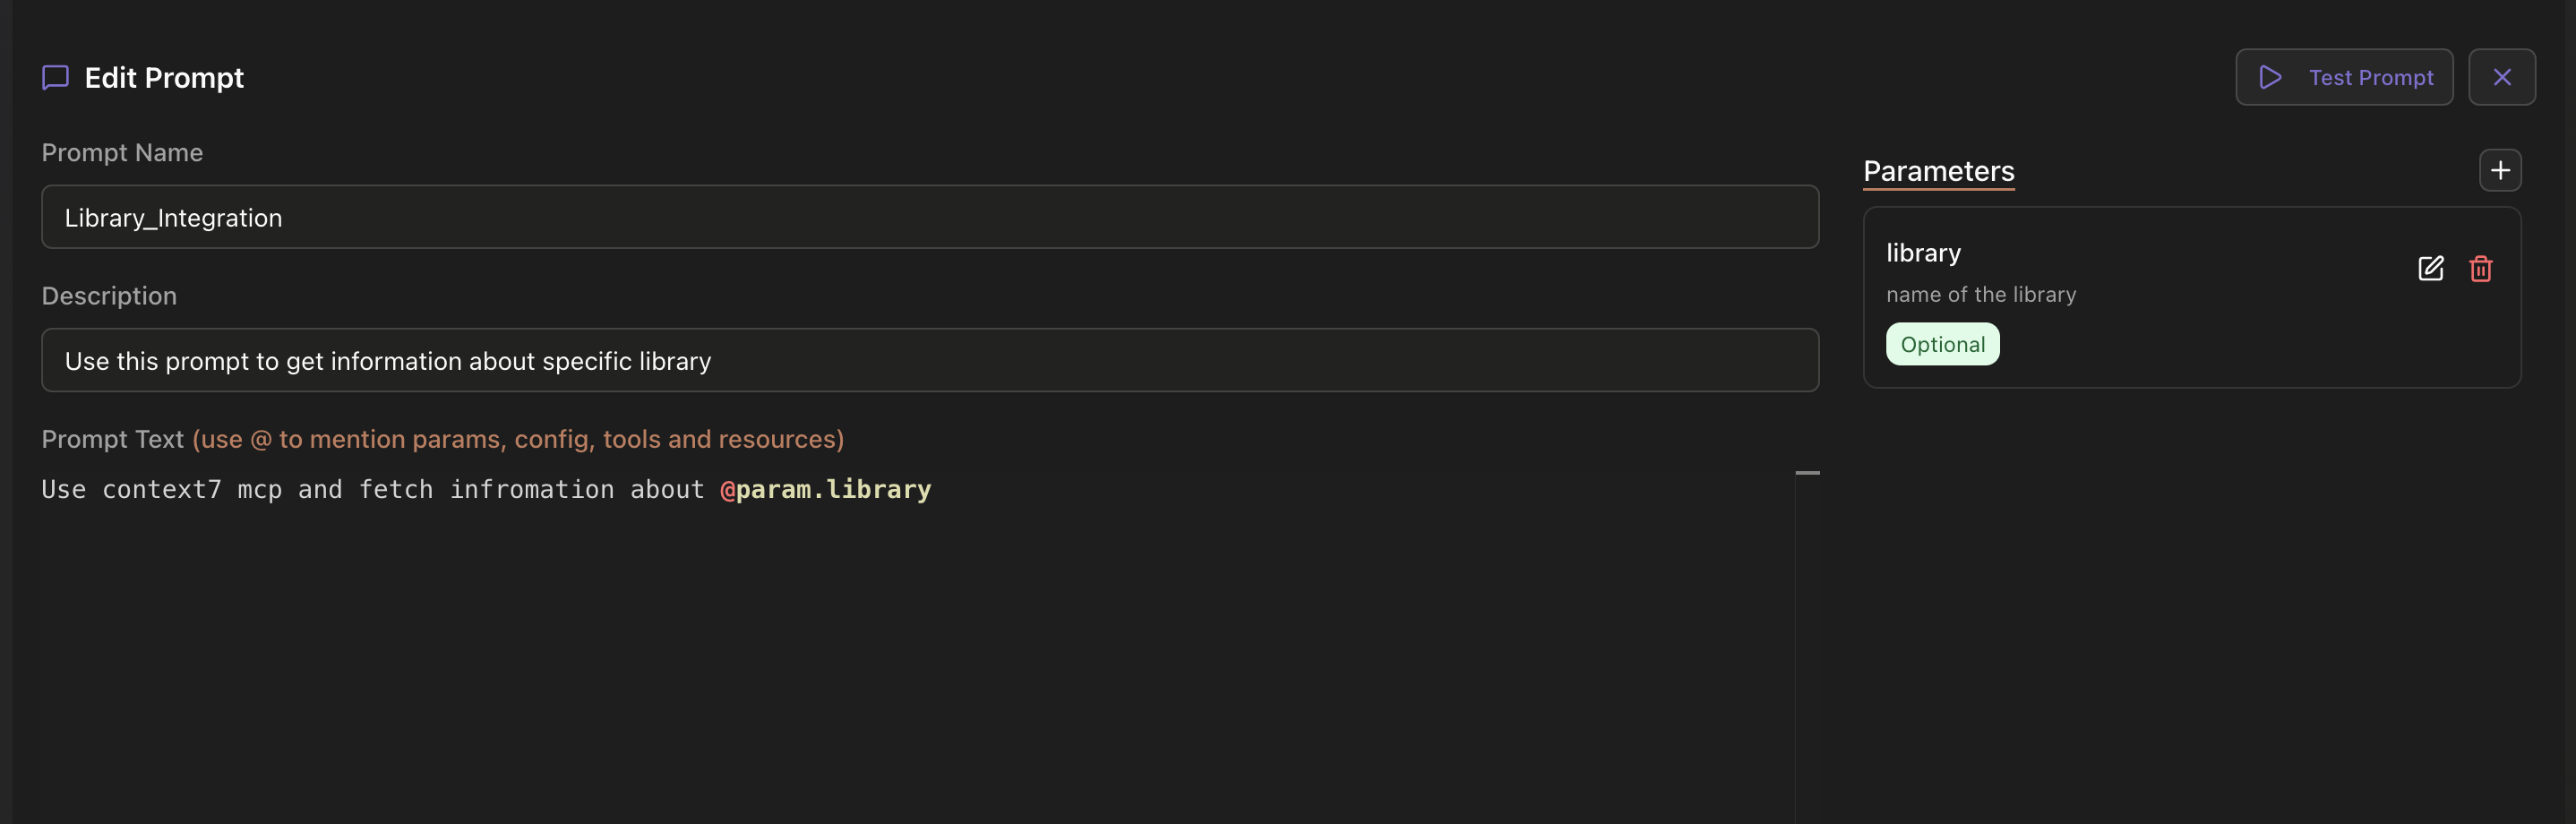Click the orange mention hint text
The width and height of the screenshot is (2576, 824).
tap(519, 439)
